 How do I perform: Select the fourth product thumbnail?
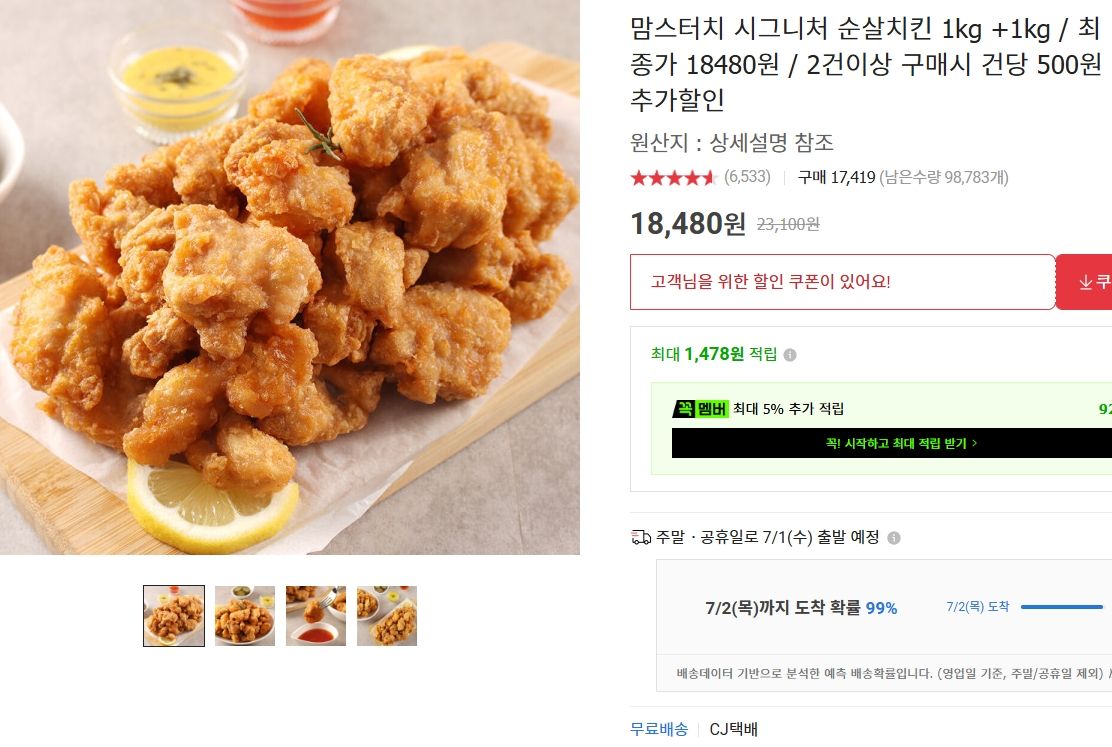click(x=387, y=616)
